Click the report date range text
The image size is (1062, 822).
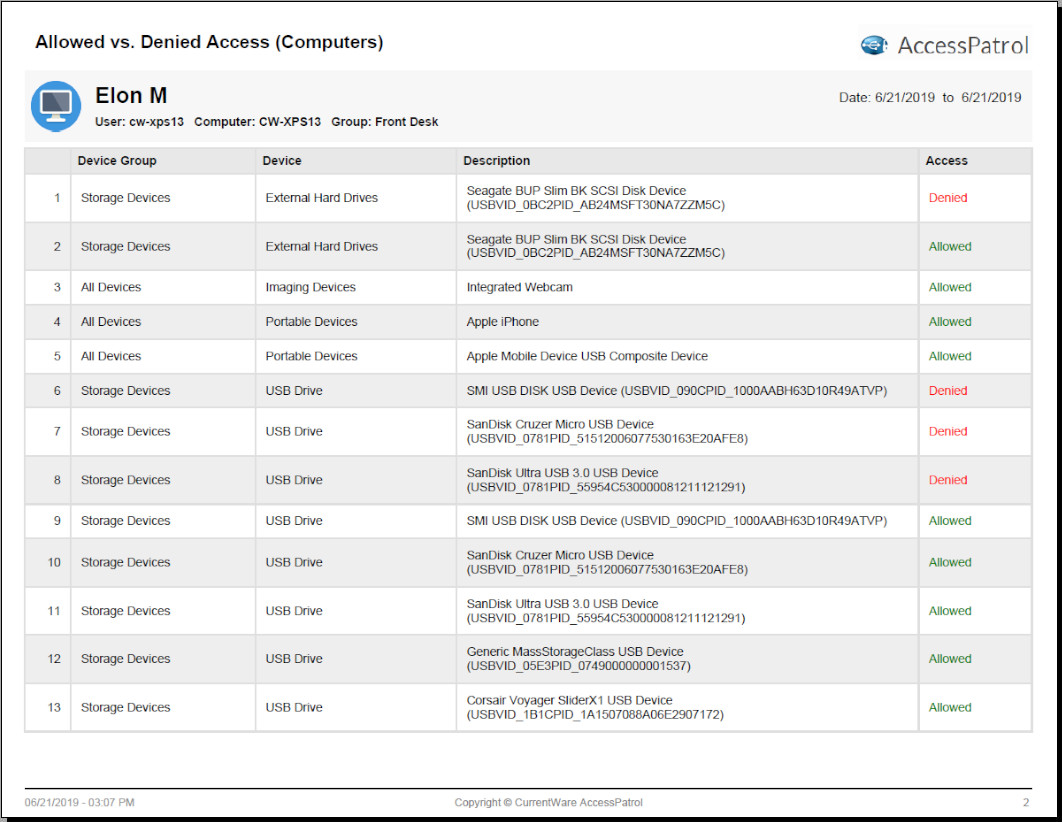tap(929, 98)
